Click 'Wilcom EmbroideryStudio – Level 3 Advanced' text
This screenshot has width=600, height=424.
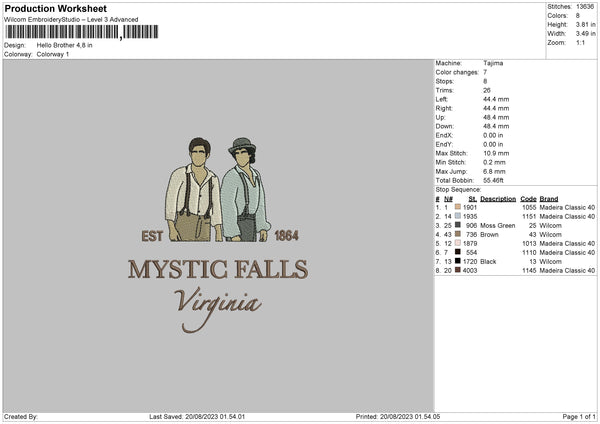pyautogui.click(x=71, y=20)
